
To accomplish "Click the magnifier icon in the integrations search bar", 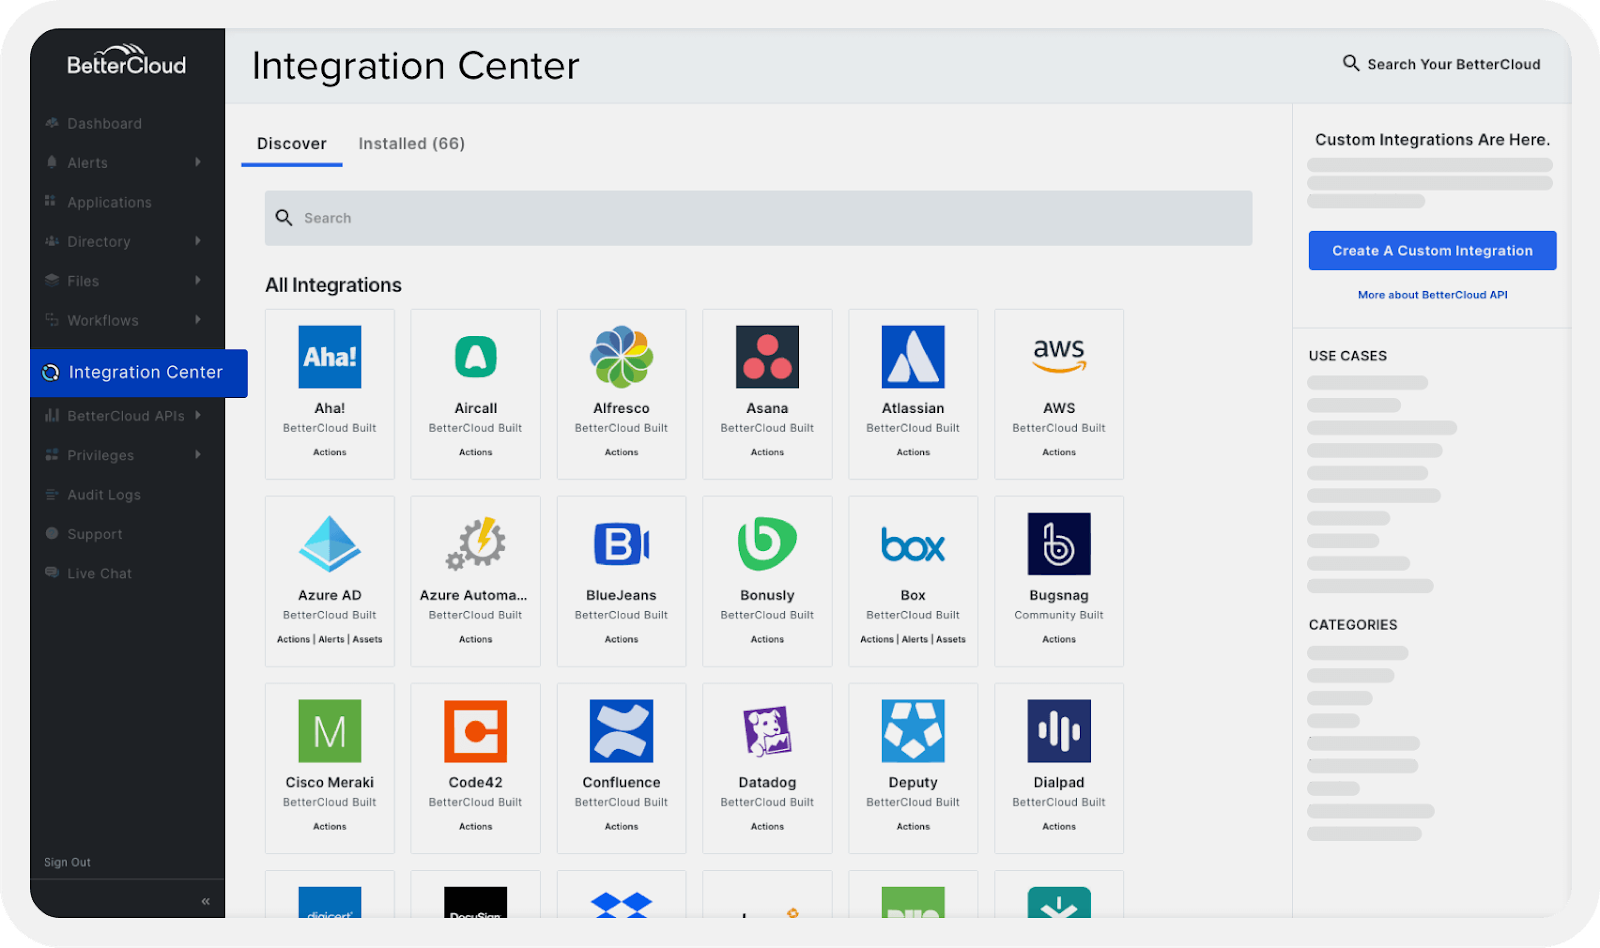I will [x=284, y=218].
